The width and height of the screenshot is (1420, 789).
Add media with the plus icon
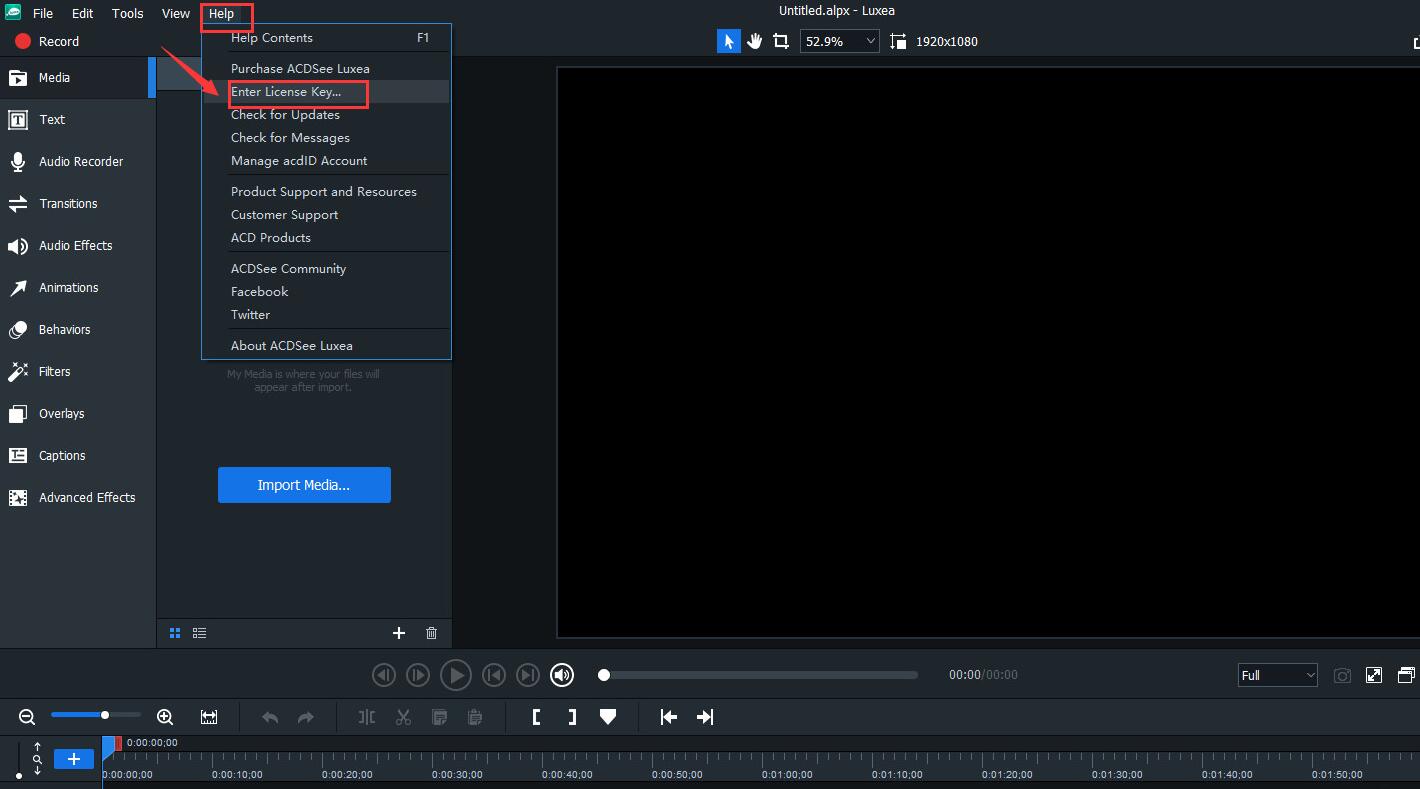[399, 633]
